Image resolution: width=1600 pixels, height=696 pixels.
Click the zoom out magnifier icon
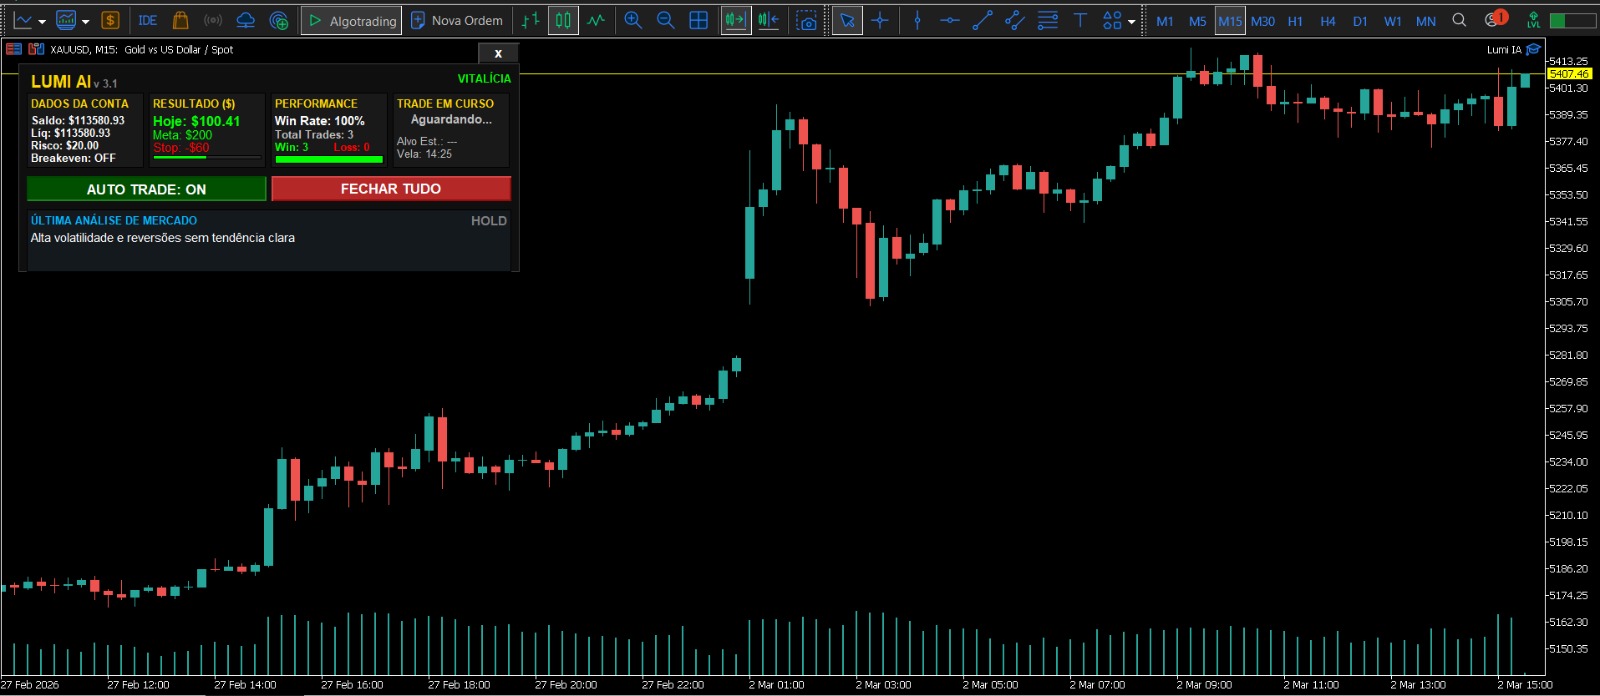click(665, 20)
